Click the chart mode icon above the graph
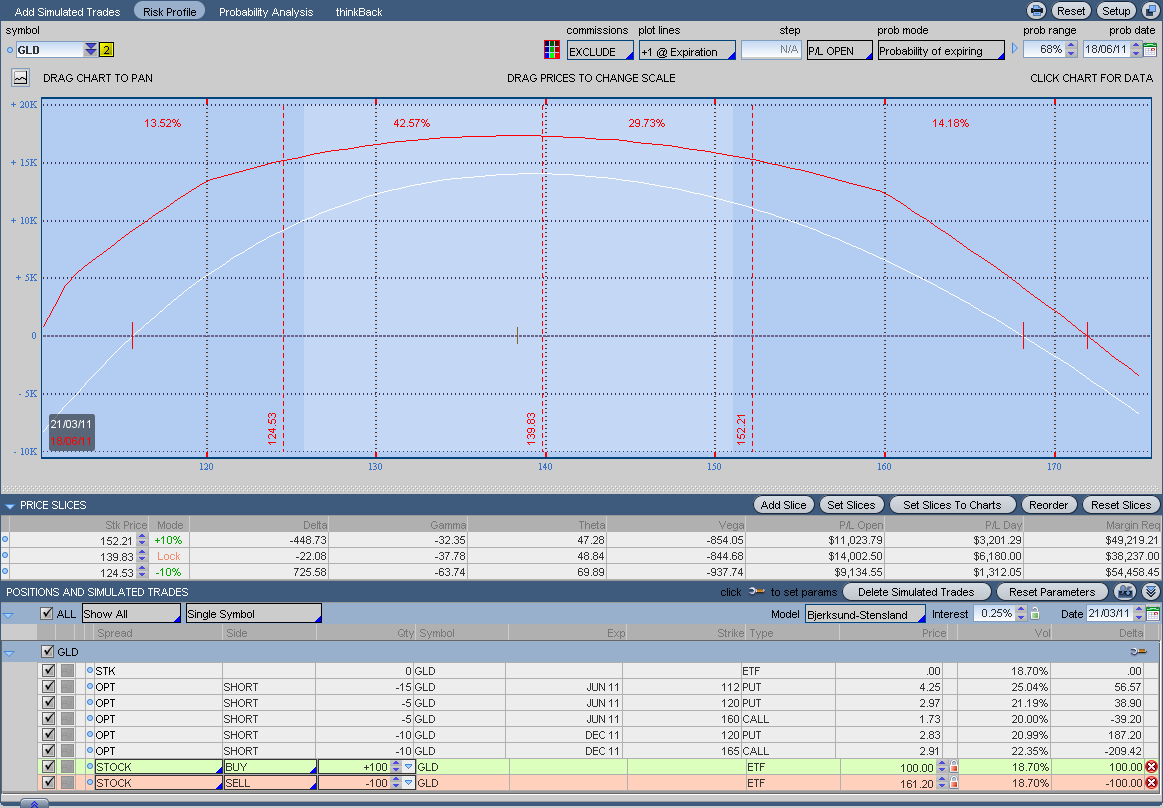The image size is (1163, 808). [21, 77]
